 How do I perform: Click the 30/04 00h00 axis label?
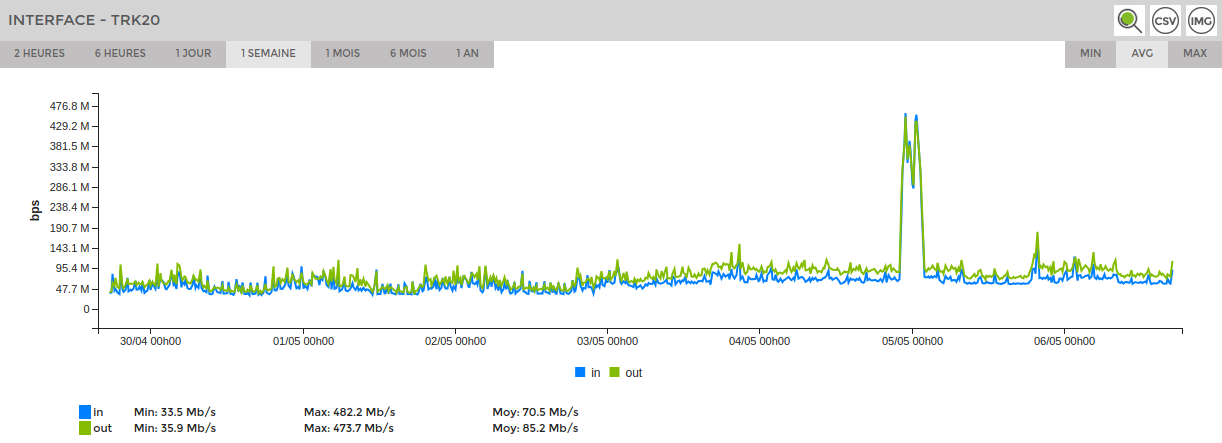pyautogui.click(x=150, y=341)
